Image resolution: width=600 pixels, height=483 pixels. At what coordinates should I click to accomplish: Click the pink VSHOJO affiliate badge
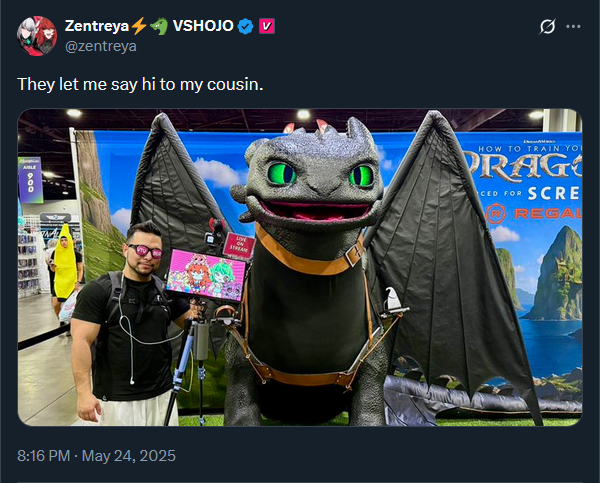pos(267,26)
